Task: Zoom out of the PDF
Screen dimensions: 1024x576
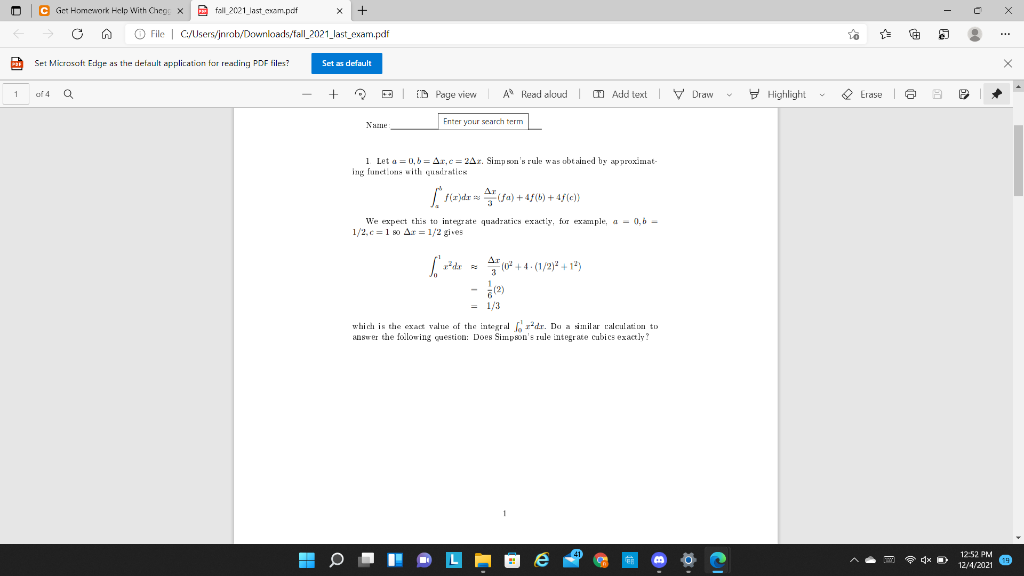Action: pyautogui.click(x=306, y=94)
